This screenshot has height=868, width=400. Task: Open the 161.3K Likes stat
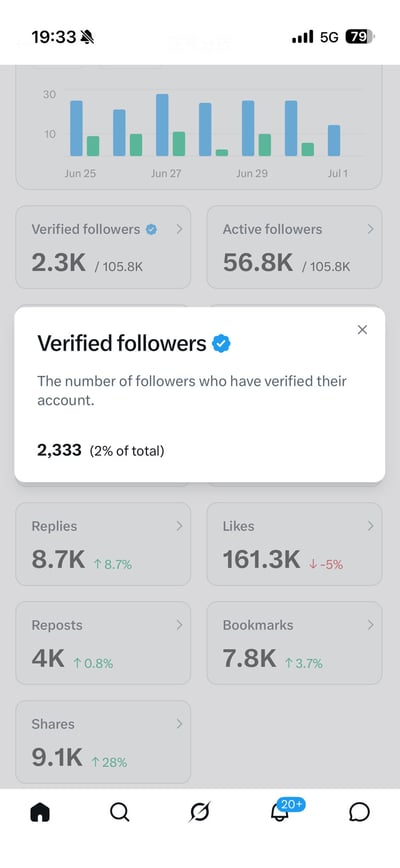261,560
